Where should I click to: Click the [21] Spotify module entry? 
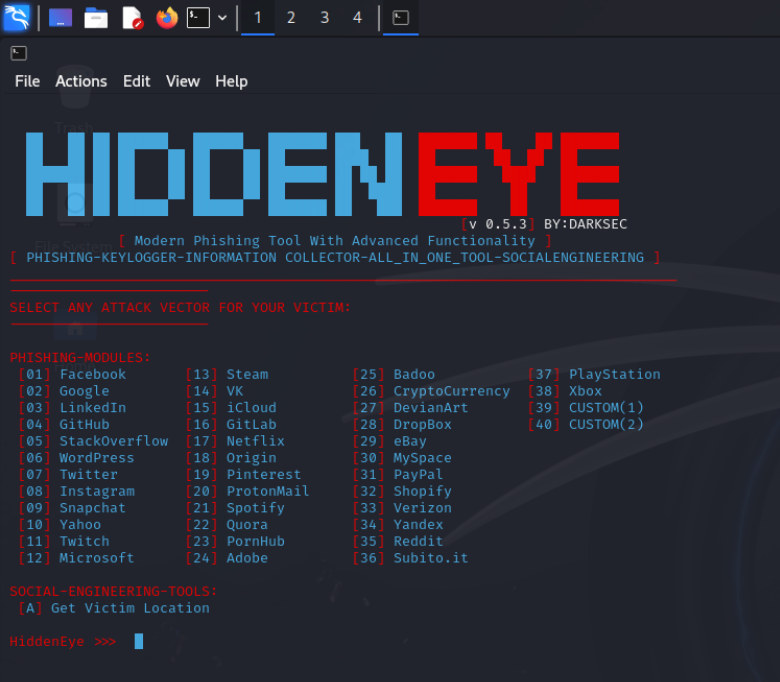point(235,507)
